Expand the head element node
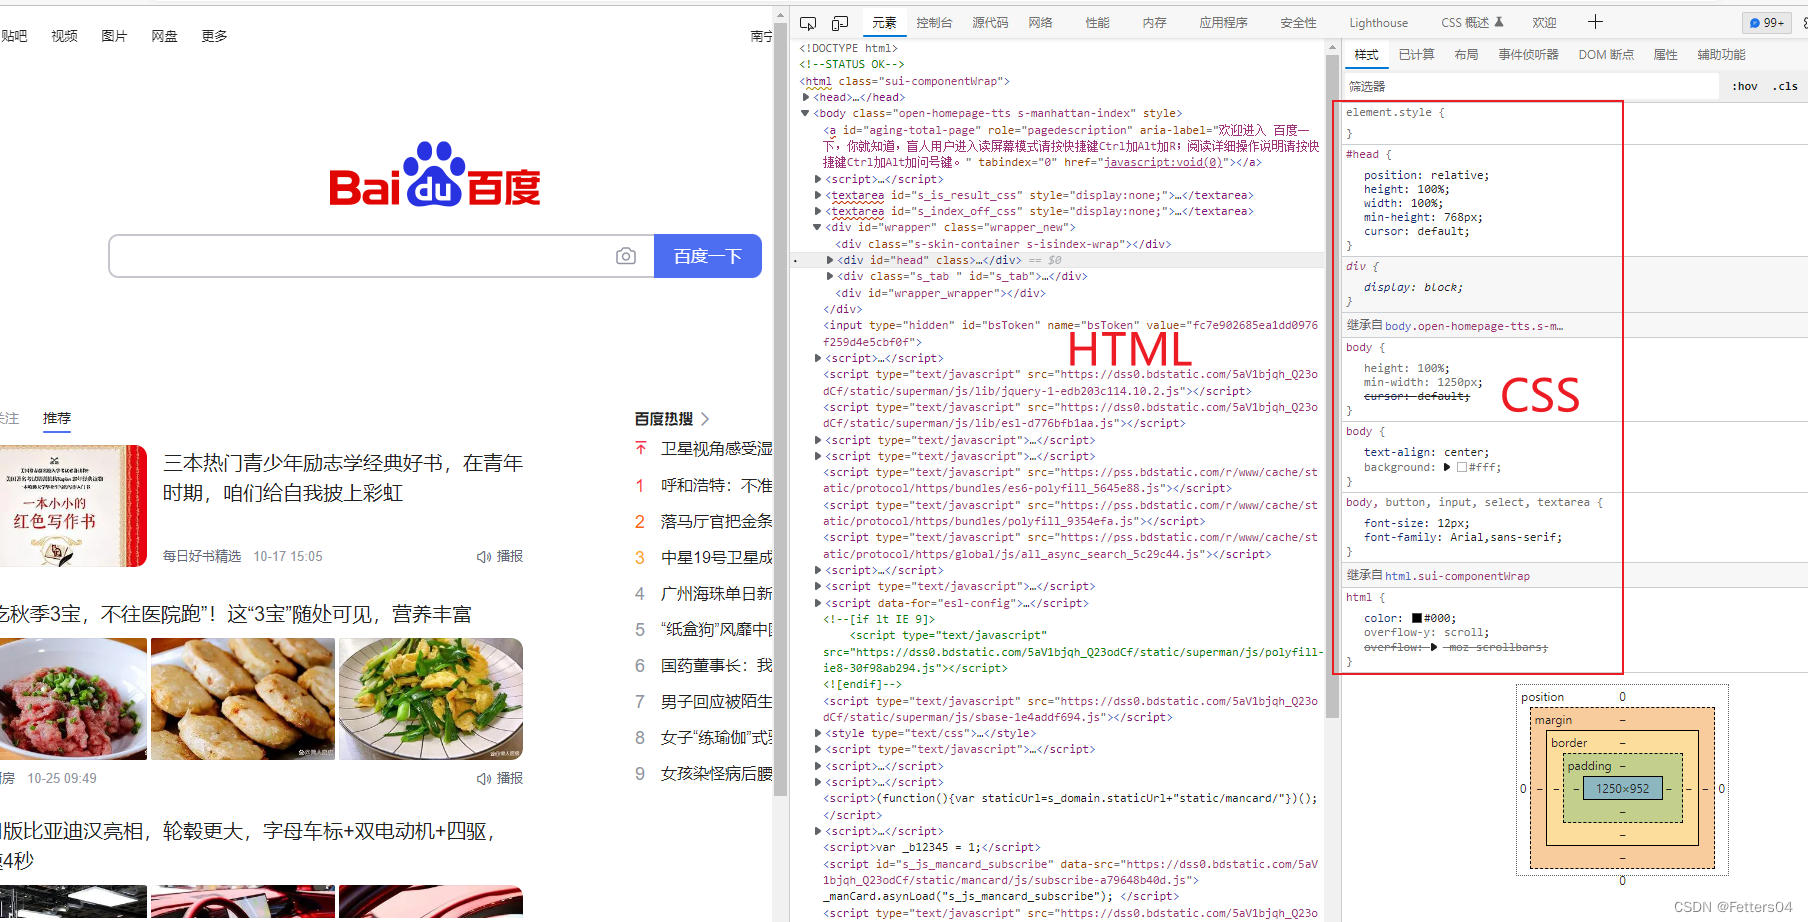The image size is (1808, 922). click(x=806, y=97)
